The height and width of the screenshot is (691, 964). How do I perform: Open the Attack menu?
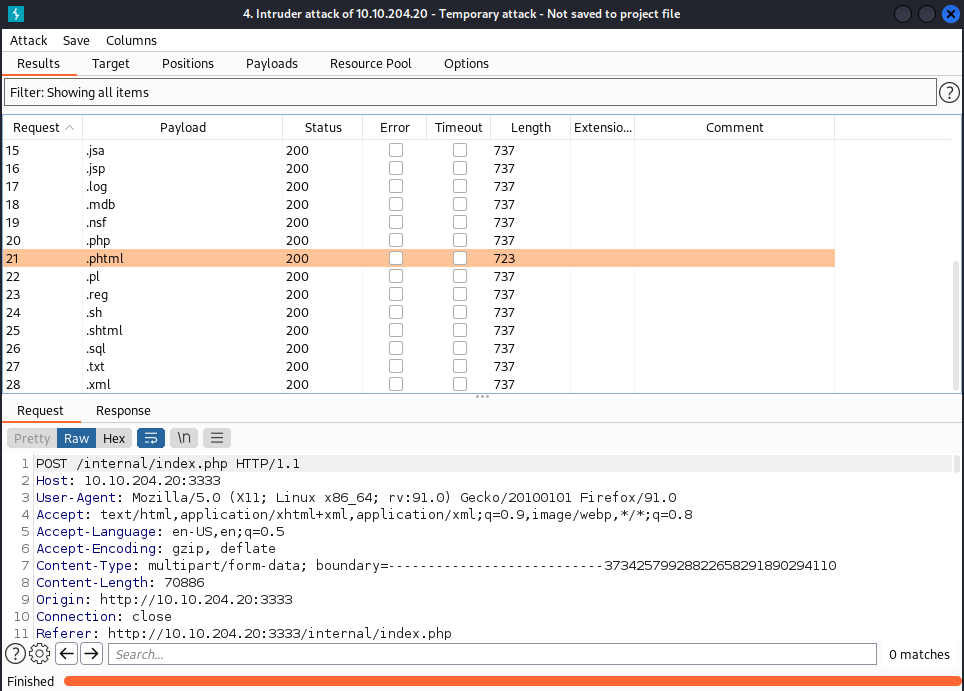pyautogui.click(x=29, y=40)
